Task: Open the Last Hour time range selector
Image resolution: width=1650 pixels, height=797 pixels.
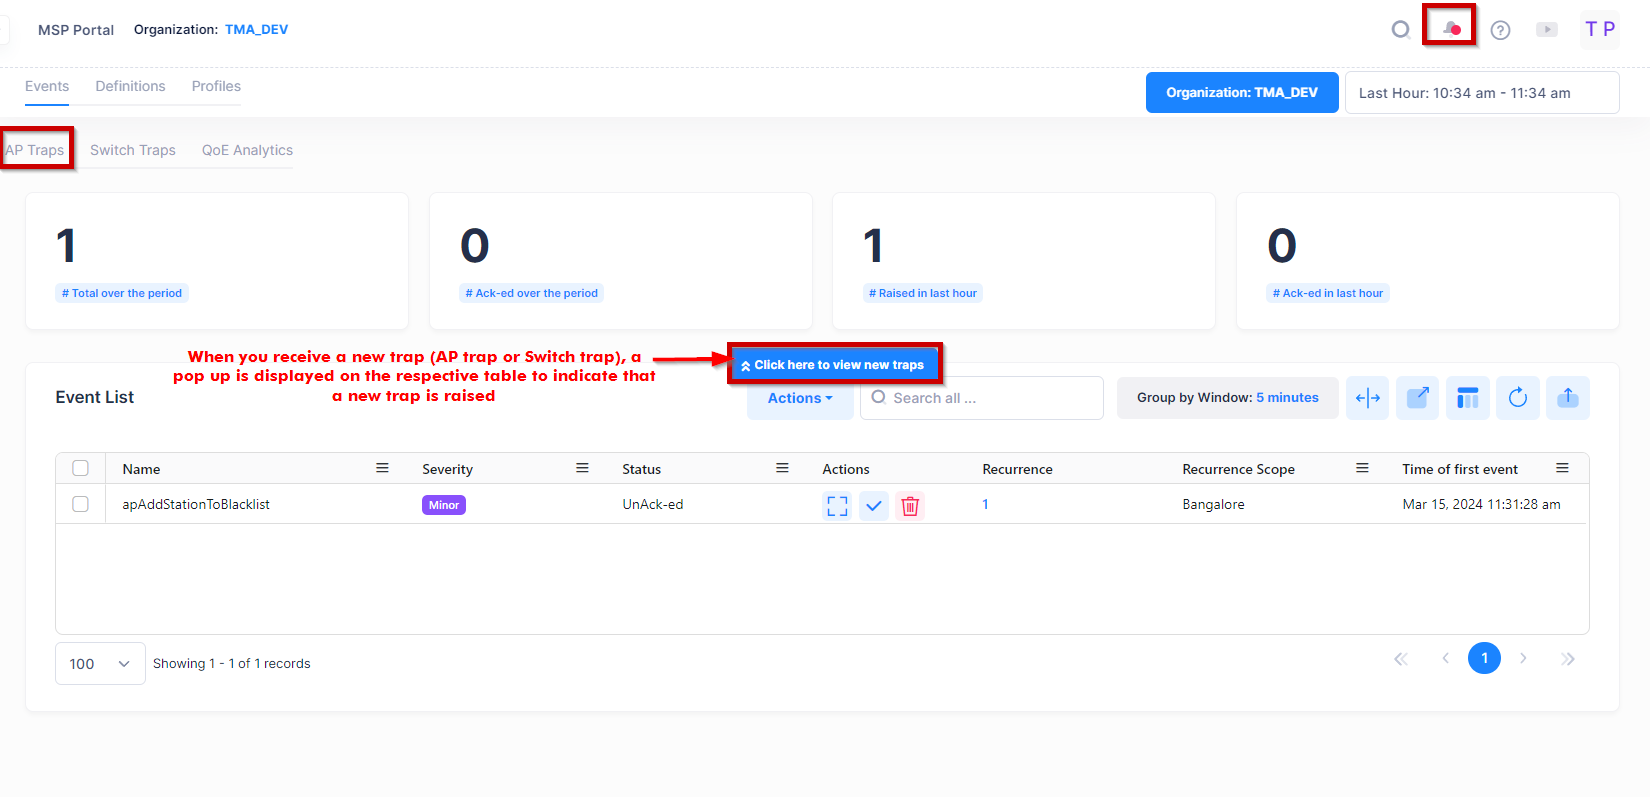Action: click(x=1481, y=93)
